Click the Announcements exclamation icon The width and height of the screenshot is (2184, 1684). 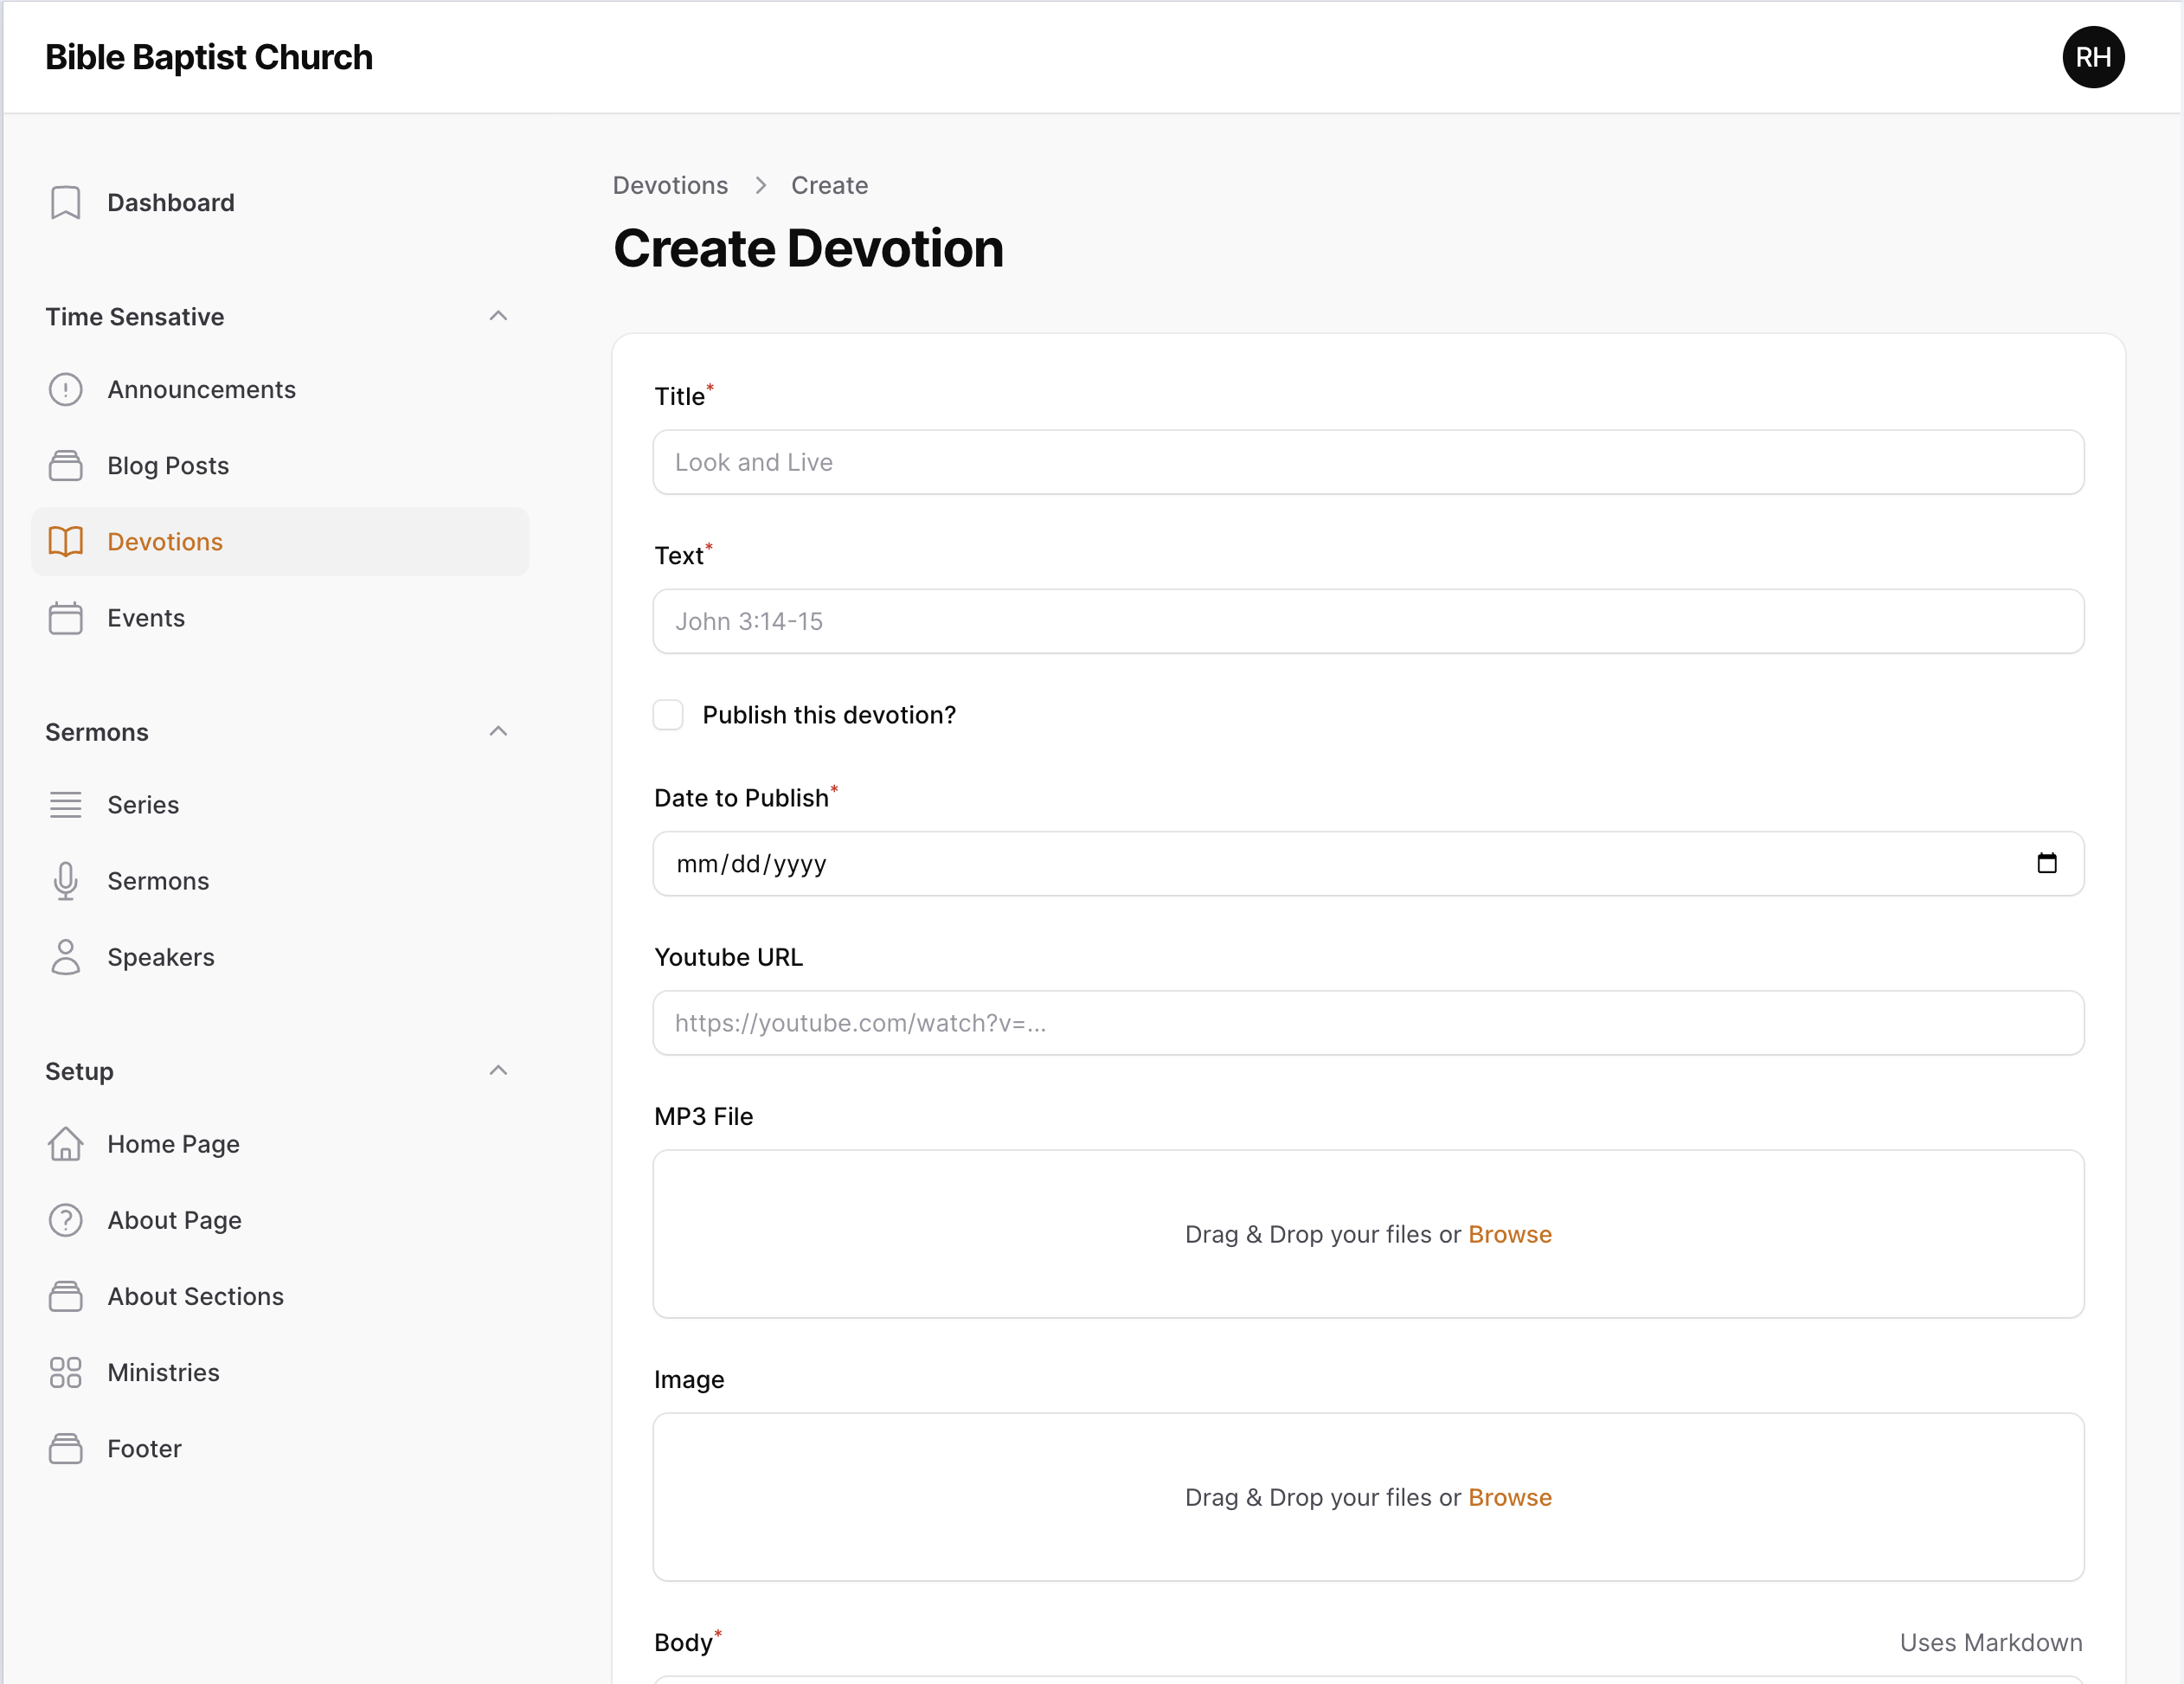[65, 389]
